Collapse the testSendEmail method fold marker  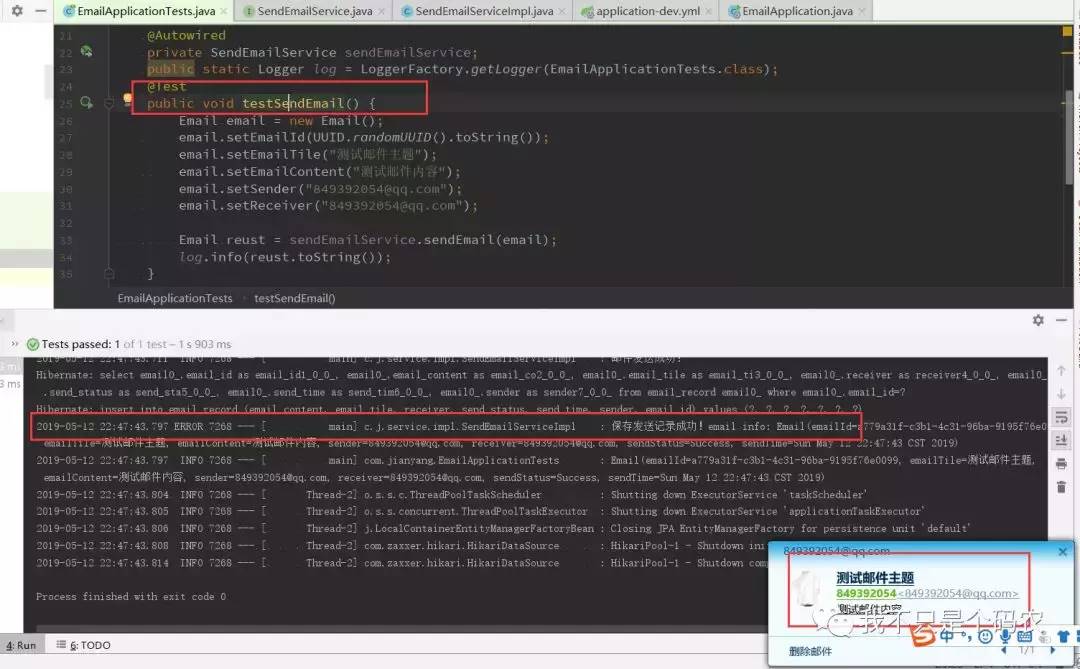[109, 103]
